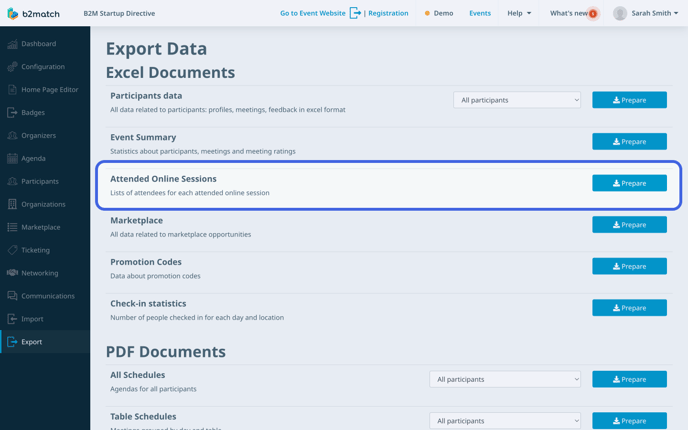Click the Check-in statistics heading
688x430 pixels.
click(x=148, y=304)
